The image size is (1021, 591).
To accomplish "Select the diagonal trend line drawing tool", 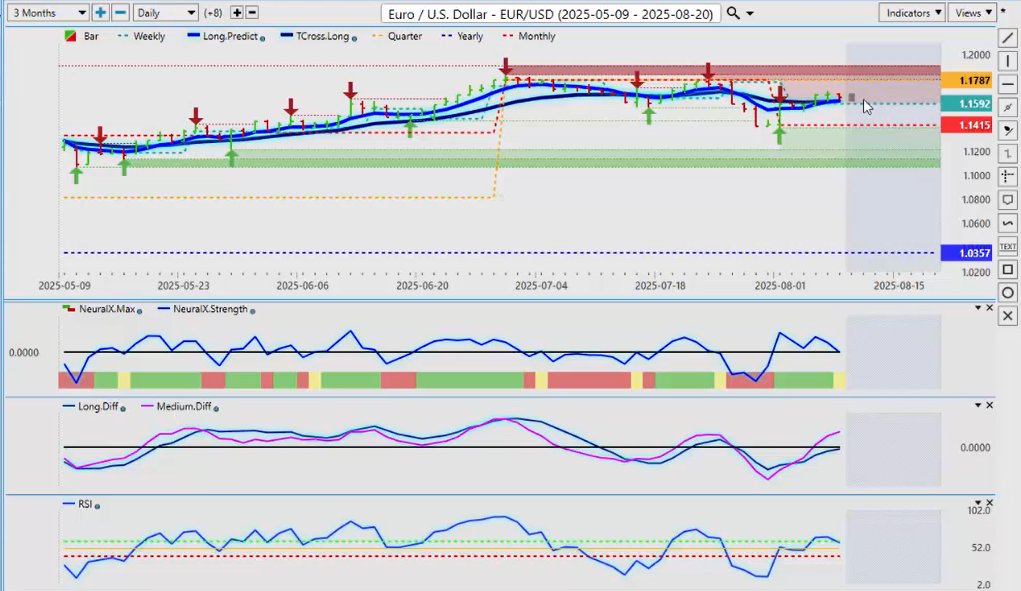I will (x=1008, y=38).
